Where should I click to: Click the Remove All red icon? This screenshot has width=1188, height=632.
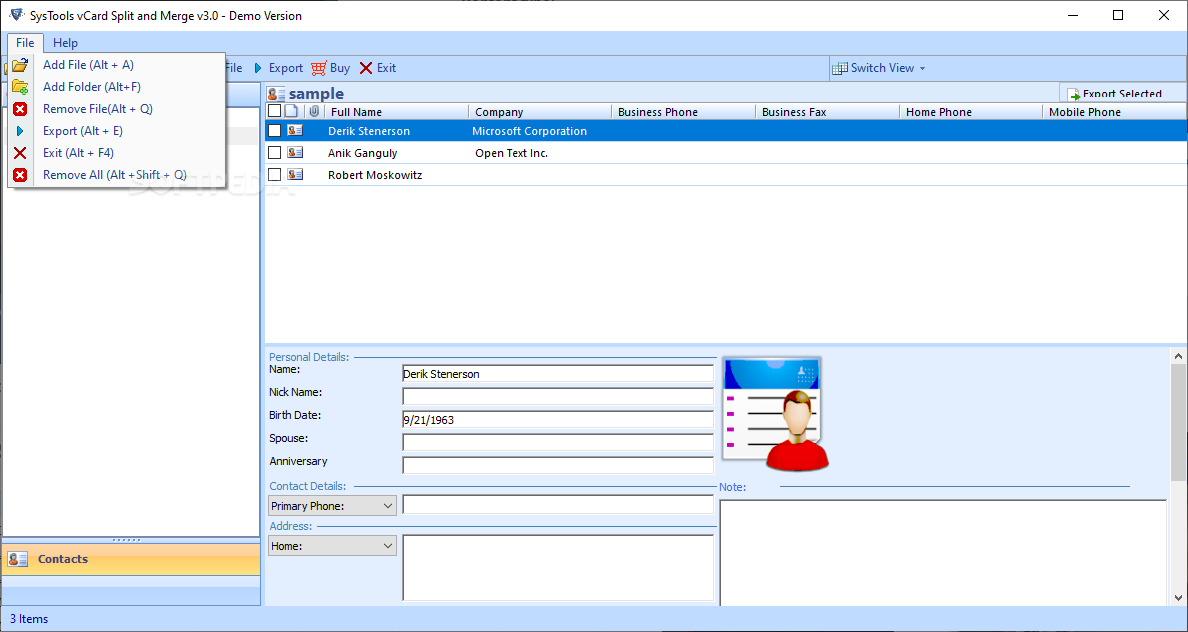click(x=20, y=175)
